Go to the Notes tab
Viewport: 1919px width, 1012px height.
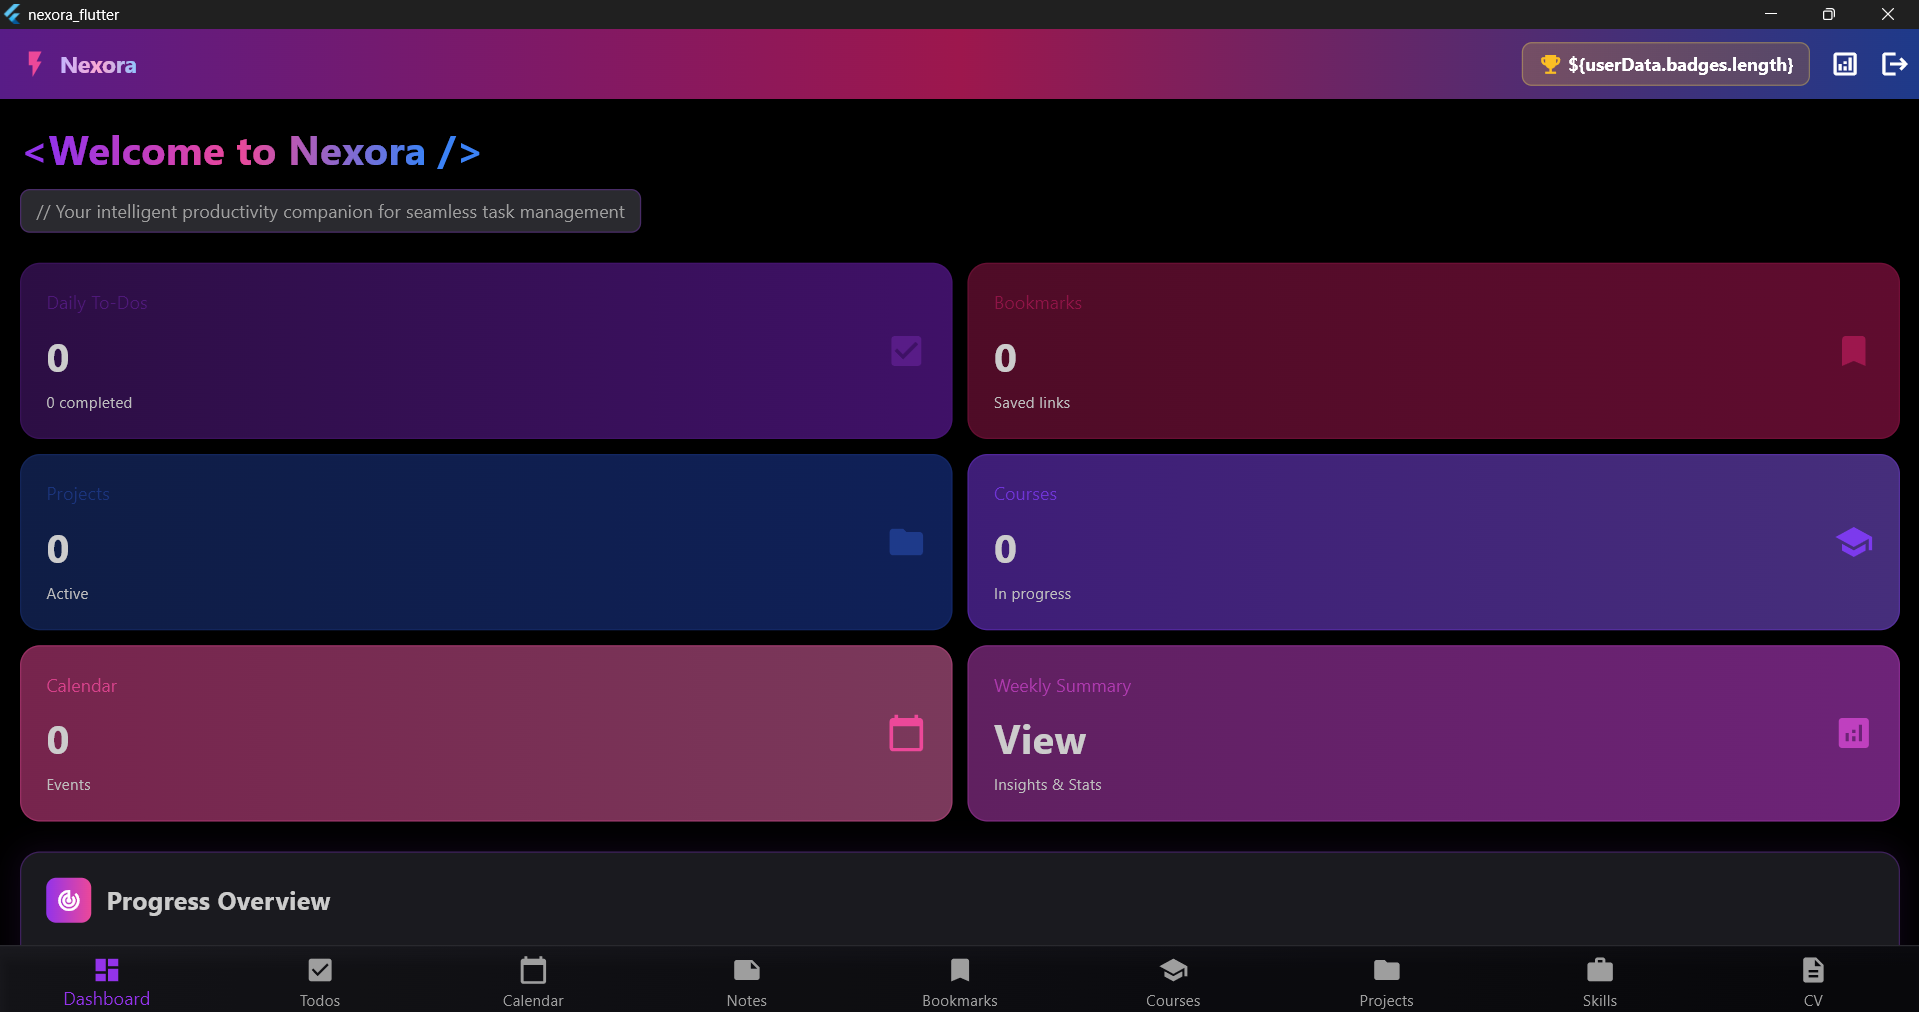[746, 982]
